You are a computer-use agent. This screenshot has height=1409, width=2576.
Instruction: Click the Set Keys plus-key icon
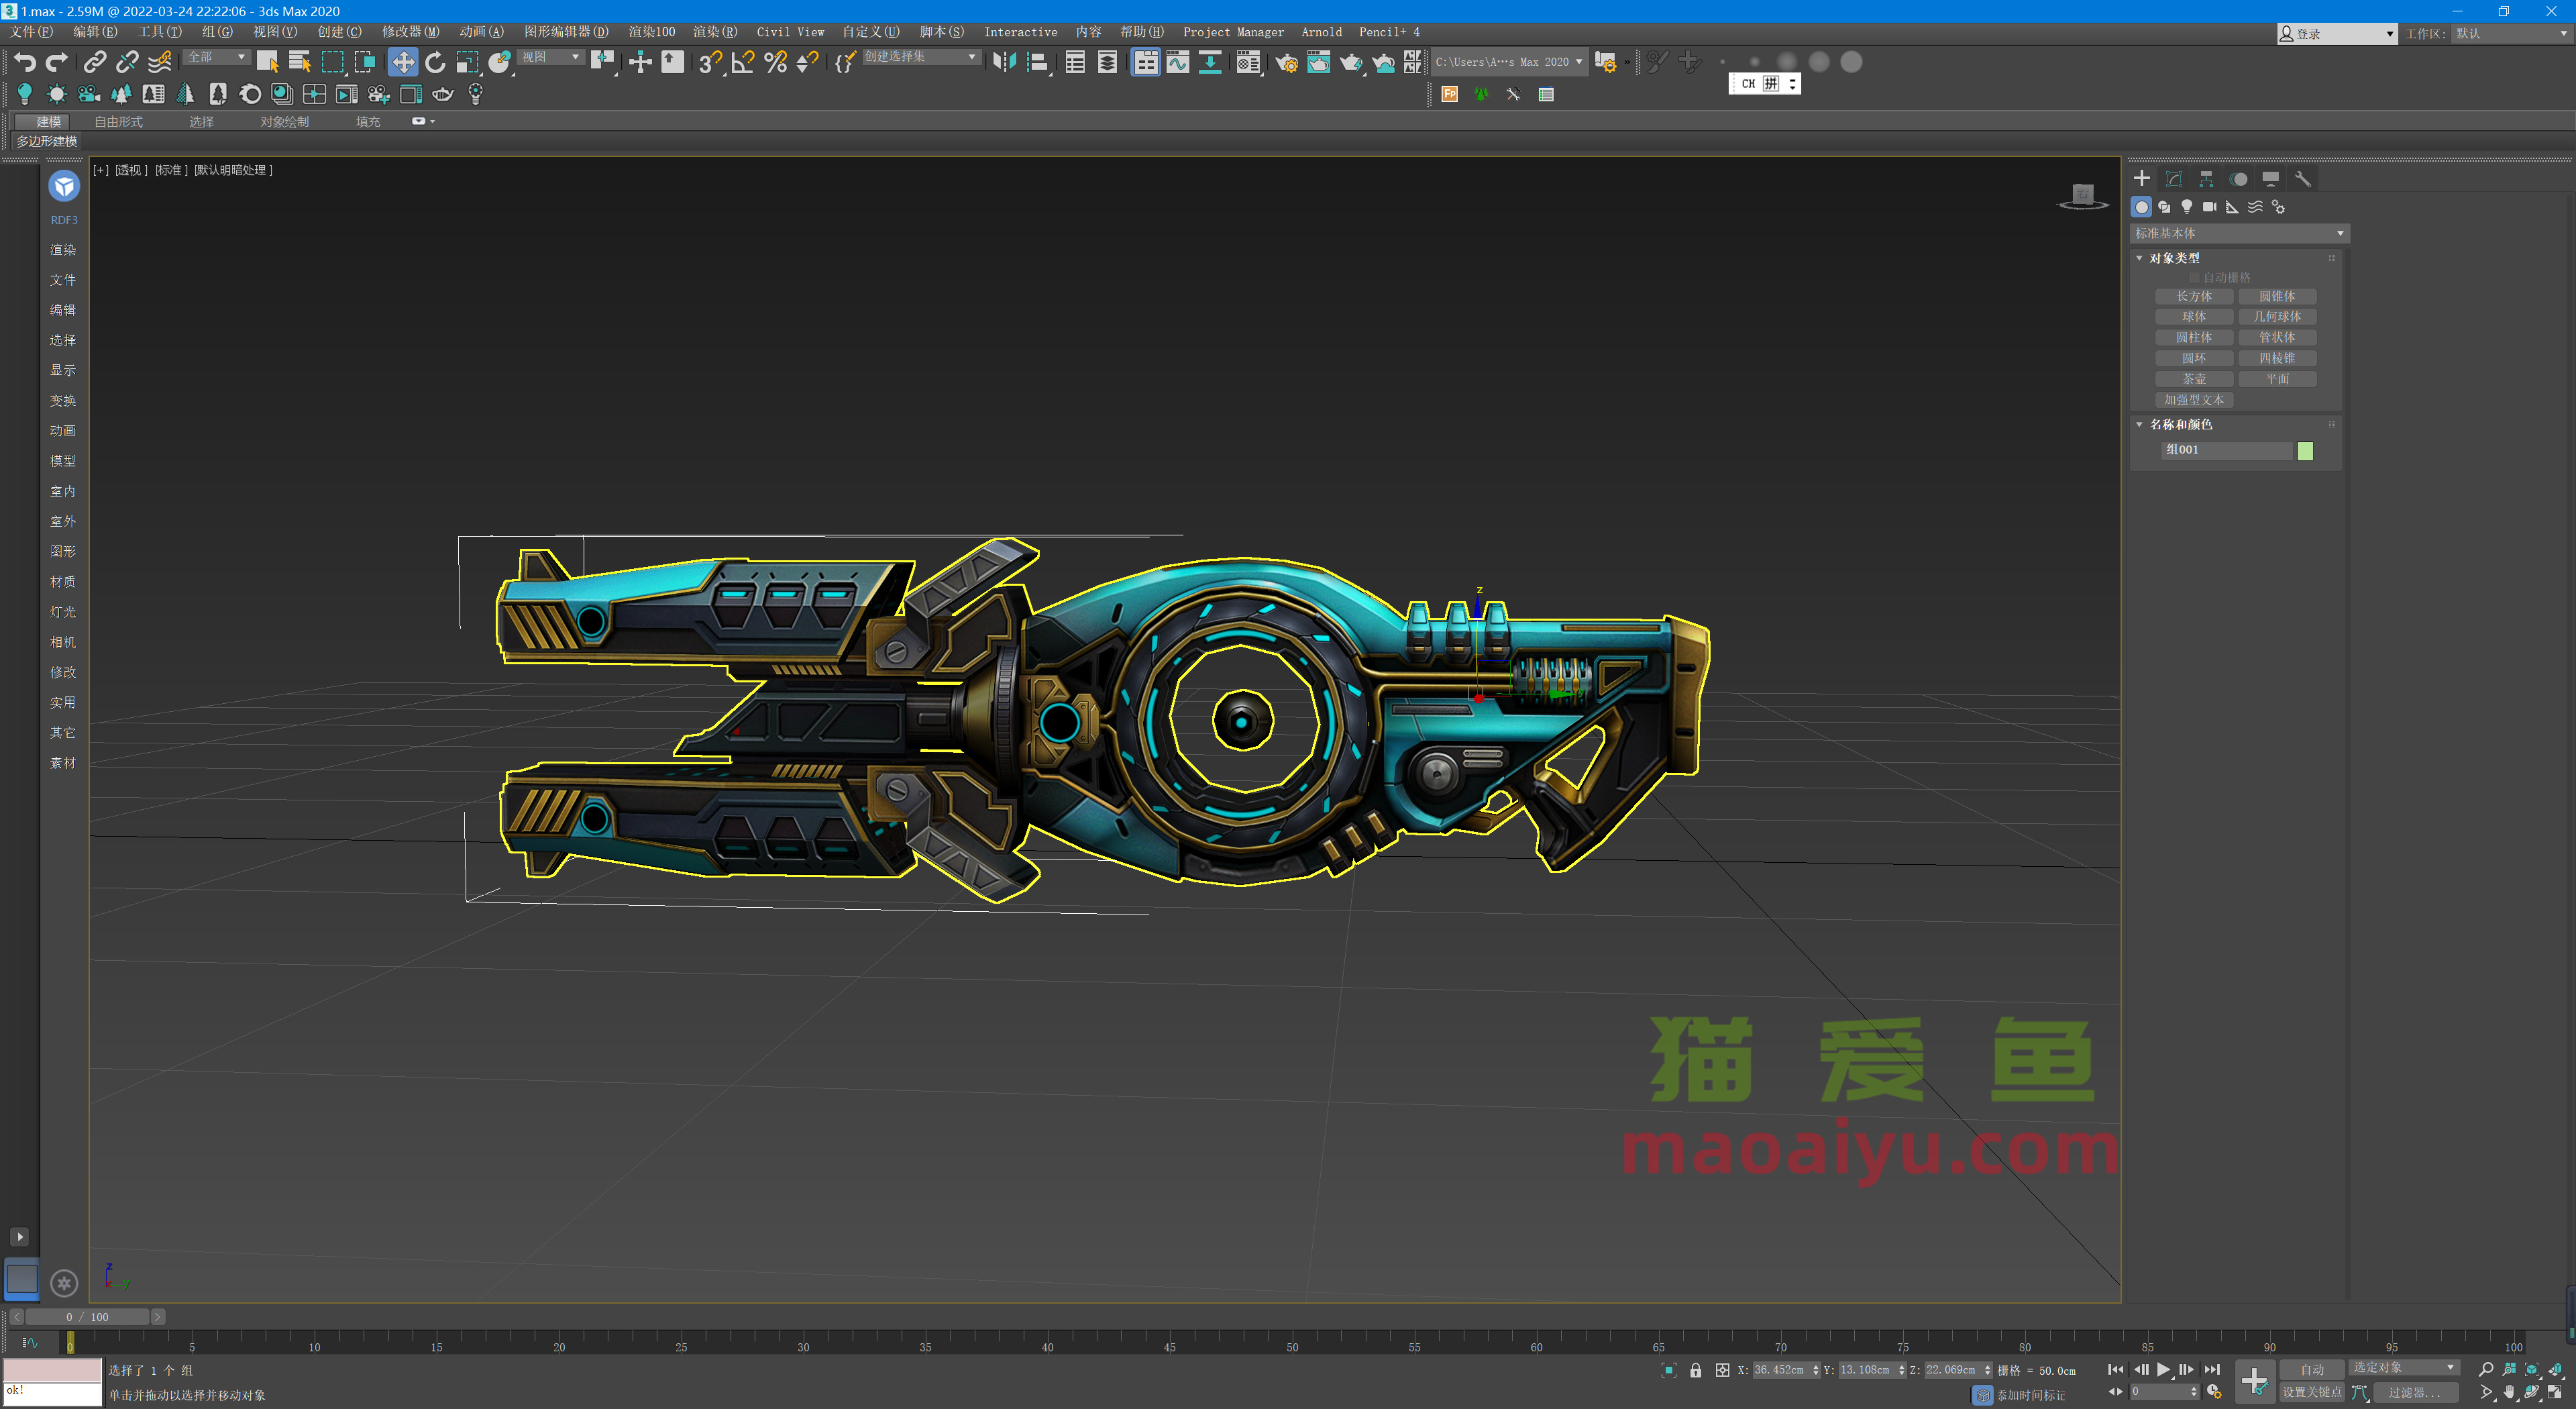[x=2254, y=1381]
